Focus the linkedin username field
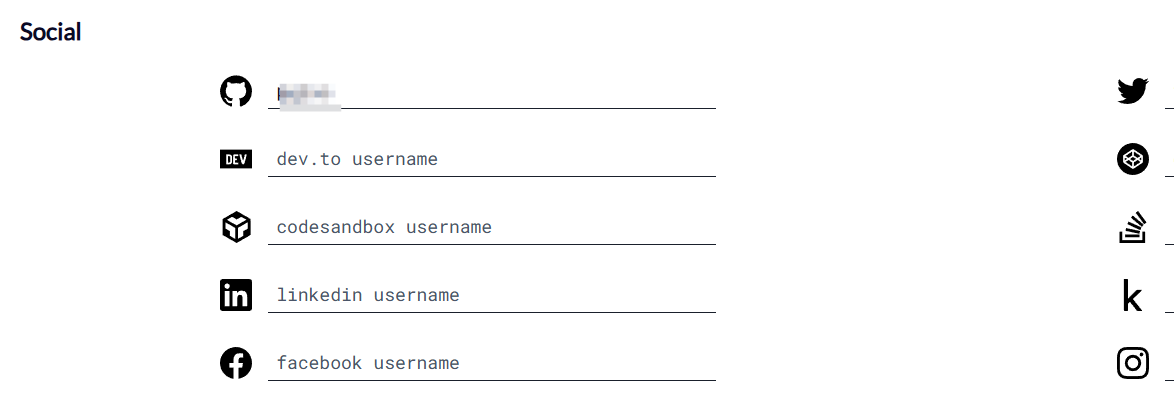This screenshot has width=1174, height=406. [492, 297]
